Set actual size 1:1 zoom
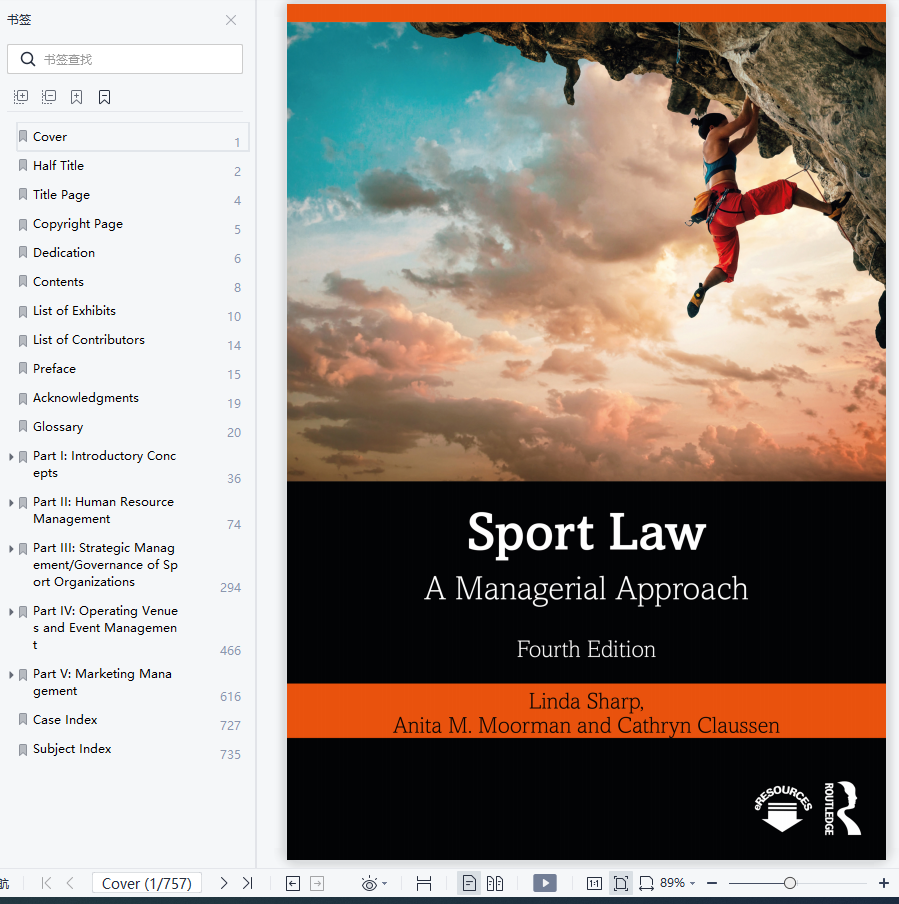 click(x=594, y=883)
